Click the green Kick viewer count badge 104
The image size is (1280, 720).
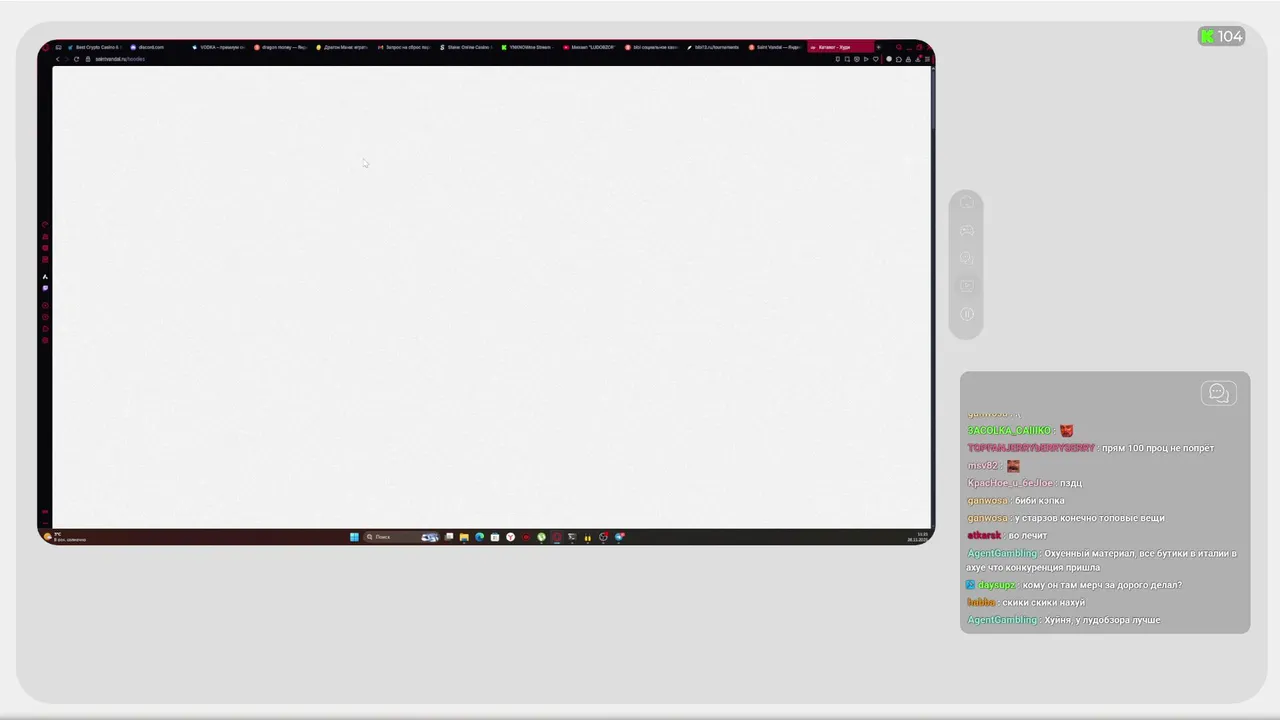pyautogui.click(x=1221, y=37)
